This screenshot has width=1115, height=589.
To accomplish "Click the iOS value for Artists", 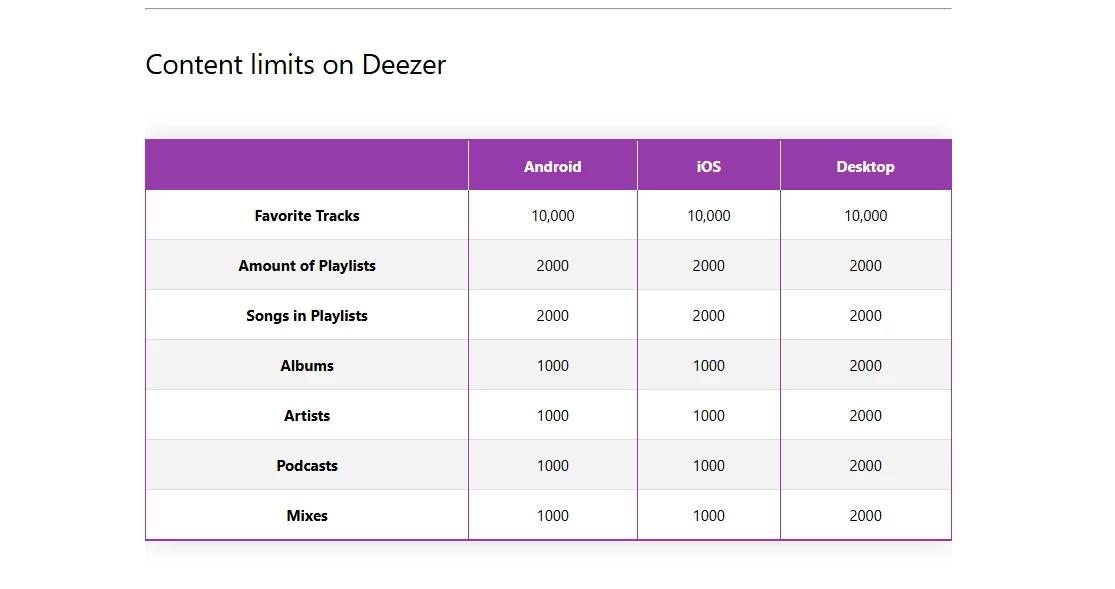I will click(708, 416).
